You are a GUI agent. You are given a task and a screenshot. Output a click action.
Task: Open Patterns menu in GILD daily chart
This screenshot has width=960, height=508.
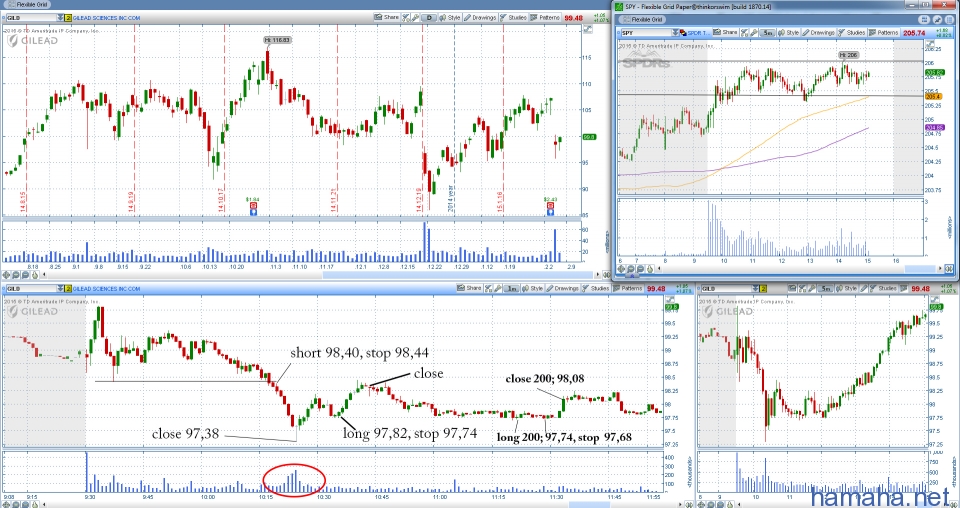(x=544, y=18)
